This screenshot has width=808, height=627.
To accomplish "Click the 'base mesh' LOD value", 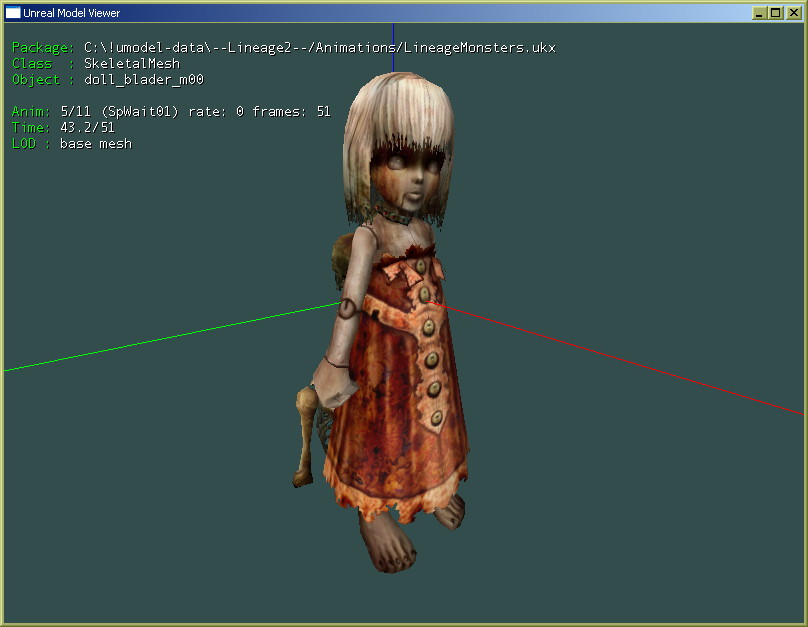I will coord(96,144).
